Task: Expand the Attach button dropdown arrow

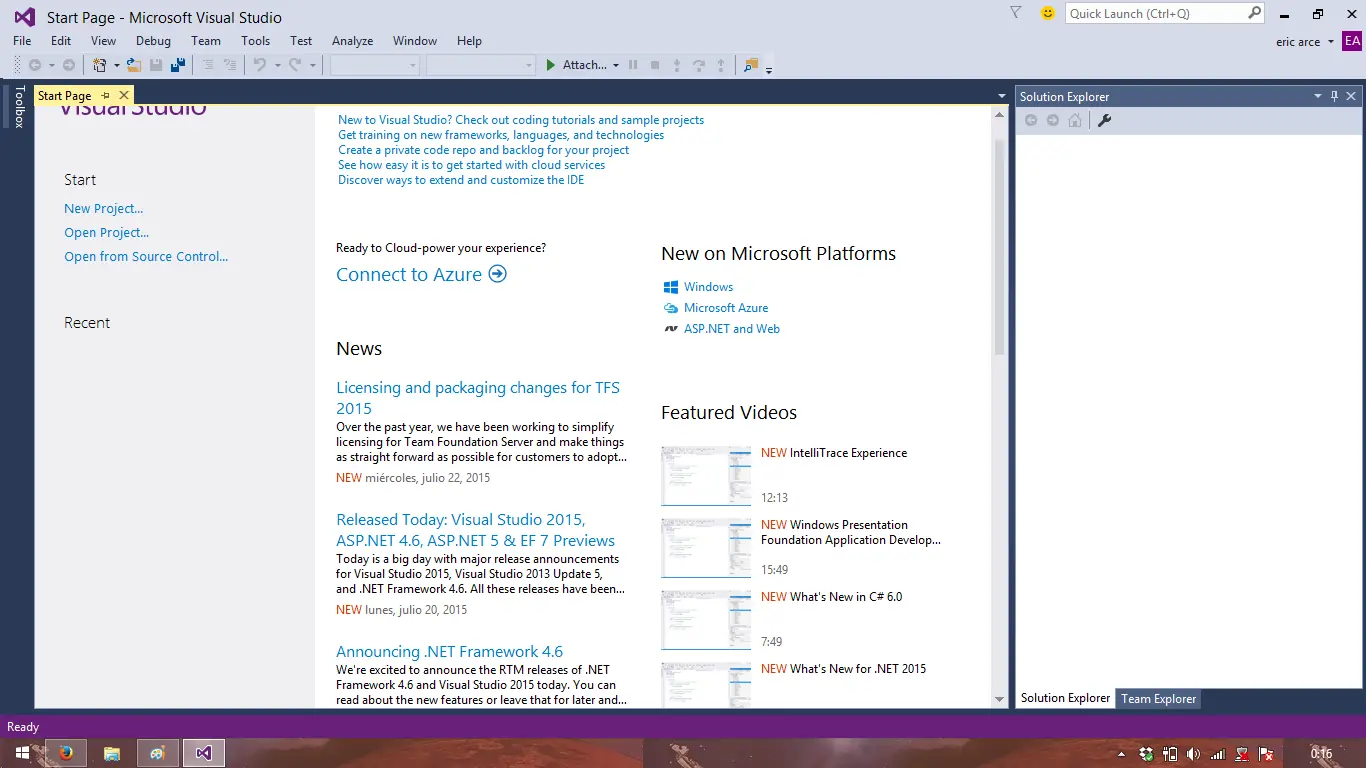Action: pos(615,65)
